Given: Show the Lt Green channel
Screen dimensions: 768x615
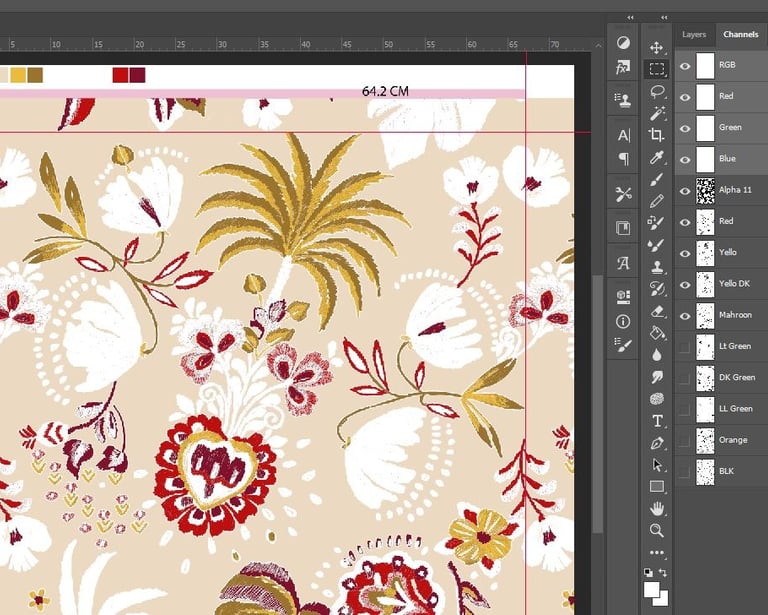Looking at the screenshot, I should pos(685,347).
